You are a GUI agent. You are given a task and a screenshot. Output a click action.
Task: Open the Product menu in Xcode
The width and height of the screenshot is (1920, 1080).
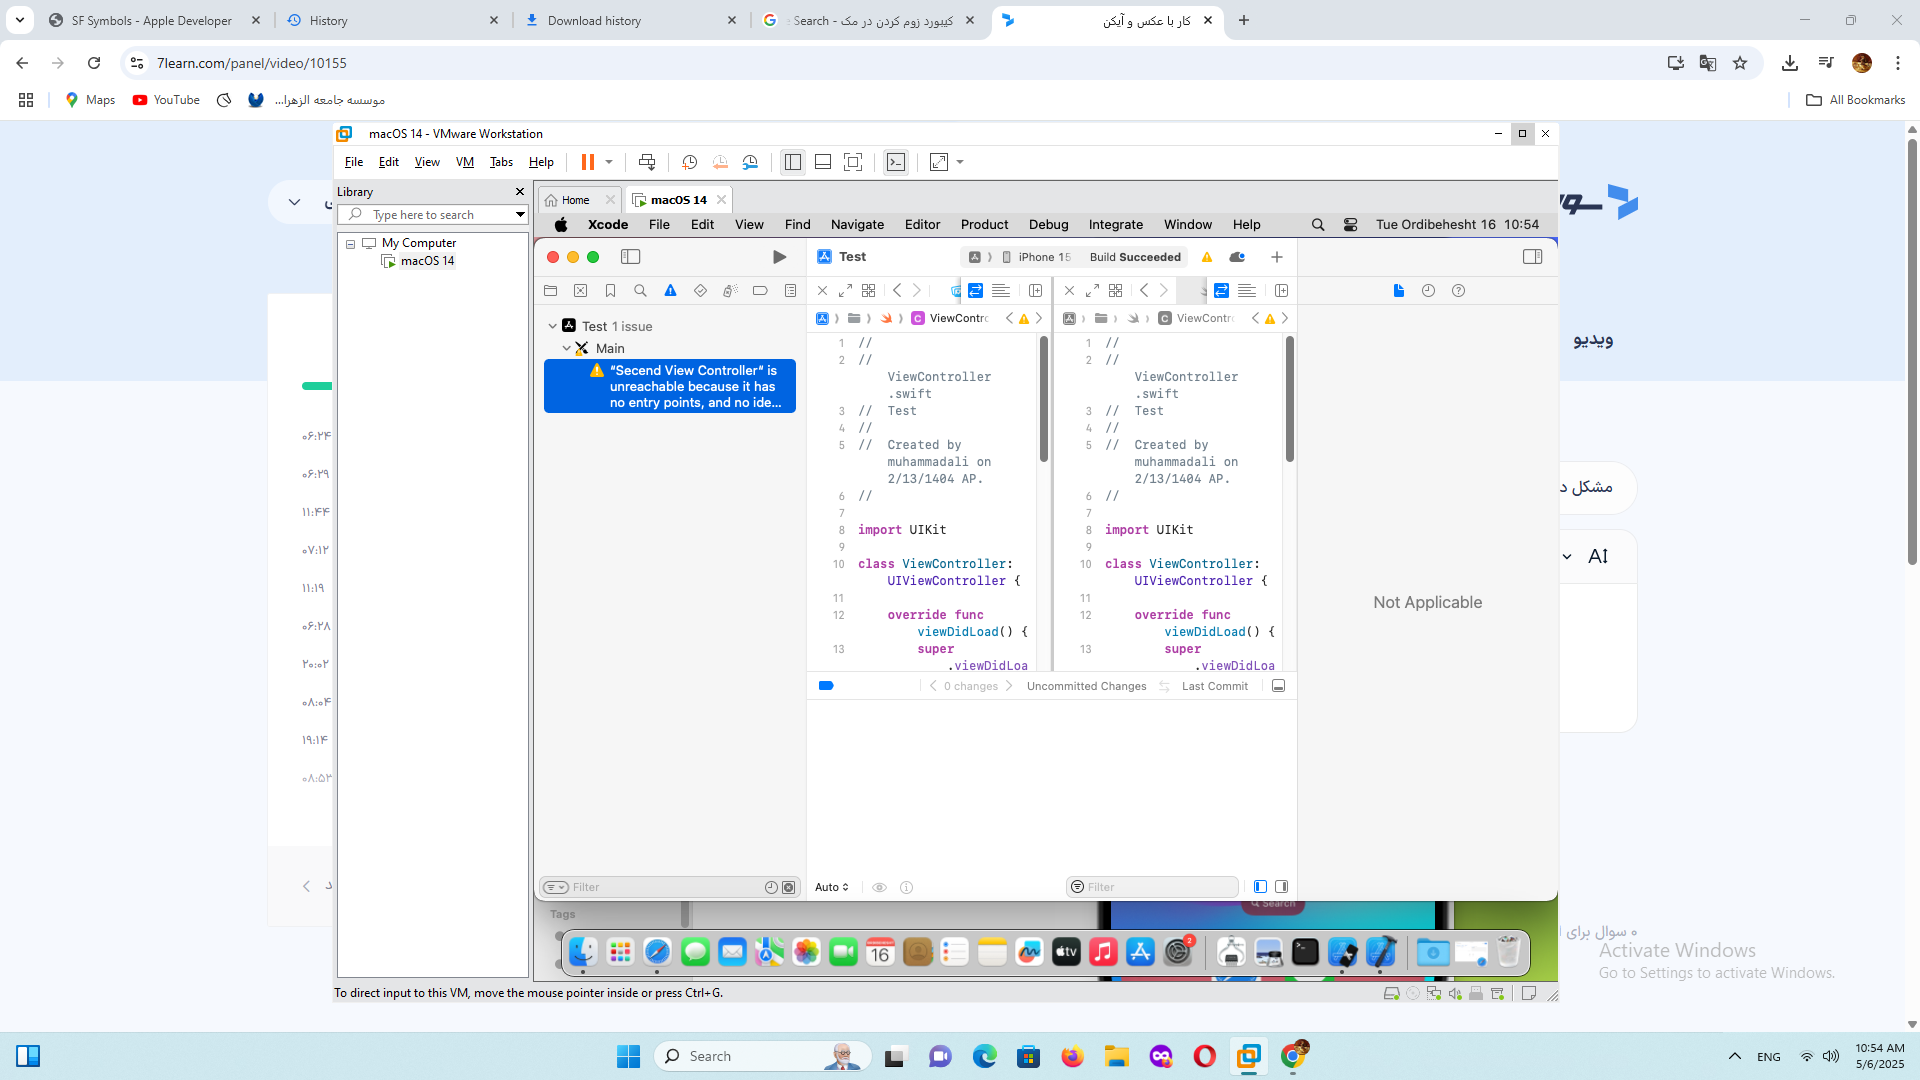pyautogui.click(x=984, y=225)
